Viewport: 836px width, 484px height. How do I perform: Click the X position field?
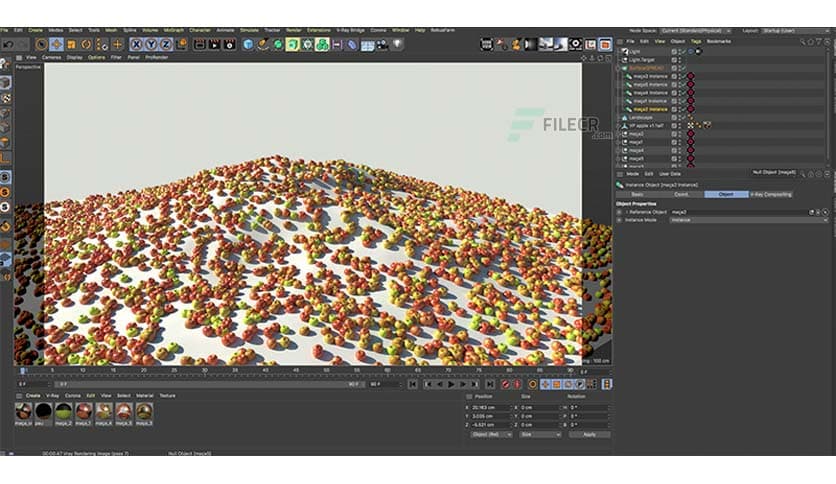click(x=491, y=407)
